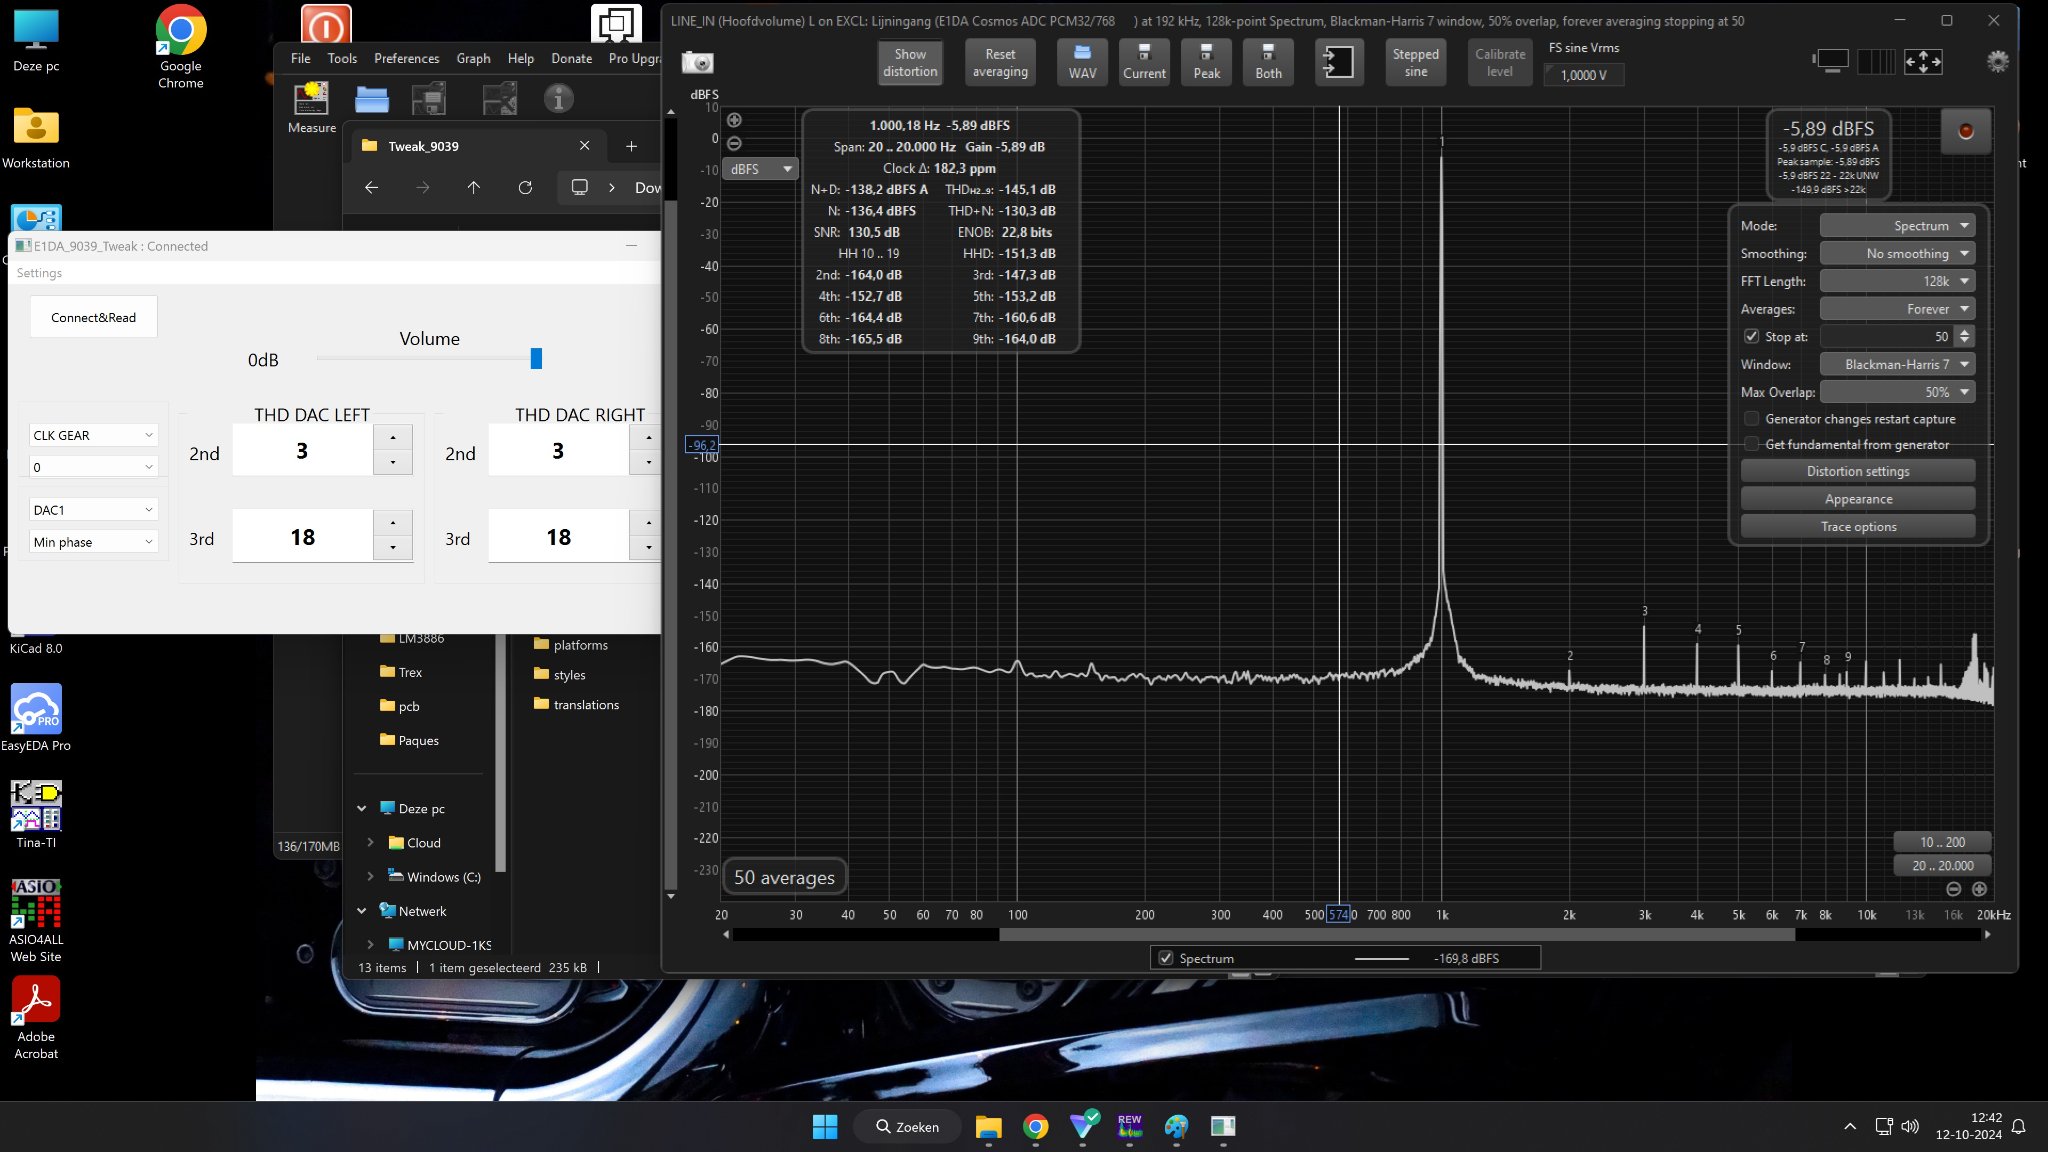The width and height of the screenshot is (2048, 1152).
Task: Go back in the File Explorer window
Action: (371, 187)
